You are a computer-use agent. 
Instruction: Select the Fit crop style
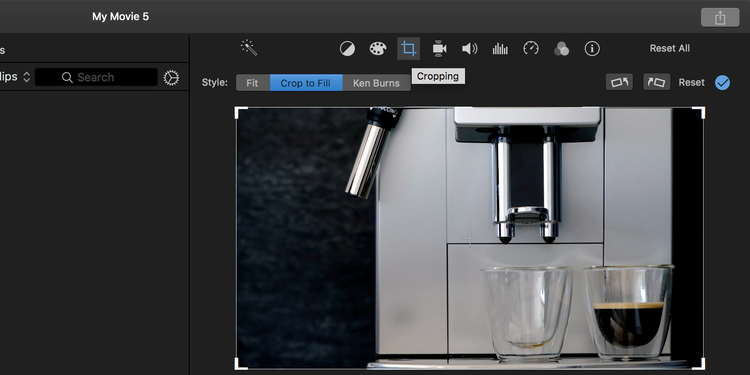[253, 83]
